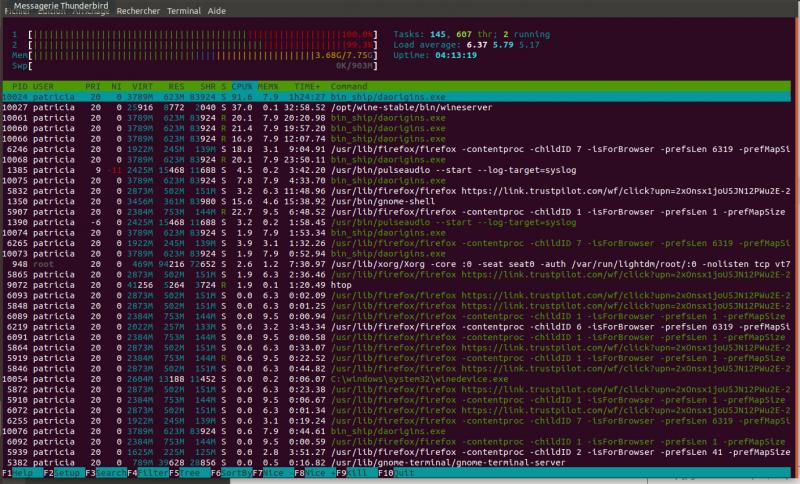800x484 pixels.
Task: Sort by the SHR column header
Action: pyautogui.click(x=208, y=86)
